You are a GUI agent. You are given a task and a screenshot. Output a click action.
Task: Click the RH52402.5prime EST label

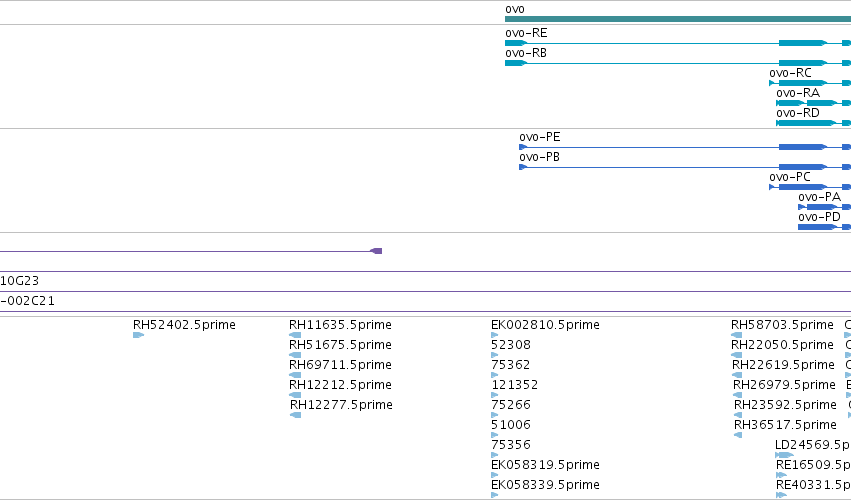click(184, 325)
